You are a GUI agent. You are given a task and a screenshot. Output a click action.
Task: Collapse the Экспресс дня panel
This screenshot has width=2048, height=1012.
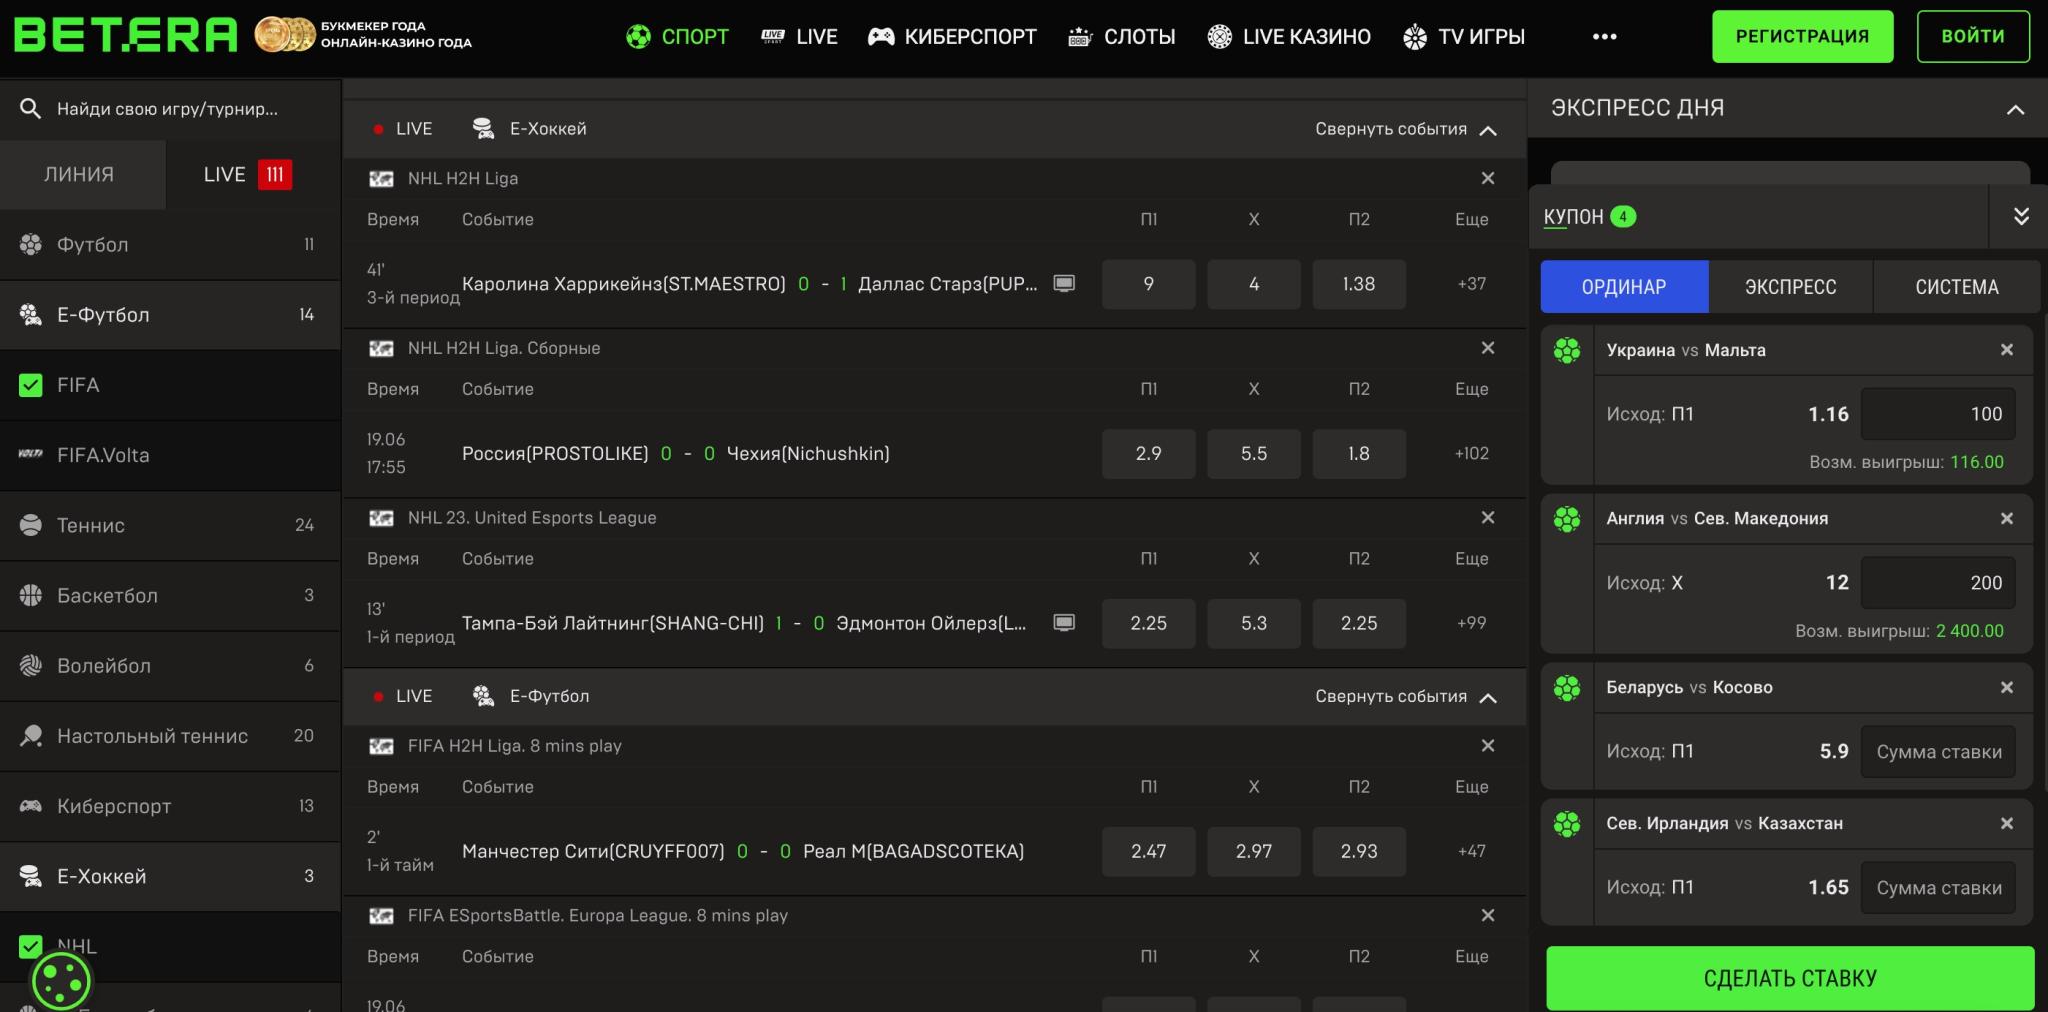point(2015,109)
